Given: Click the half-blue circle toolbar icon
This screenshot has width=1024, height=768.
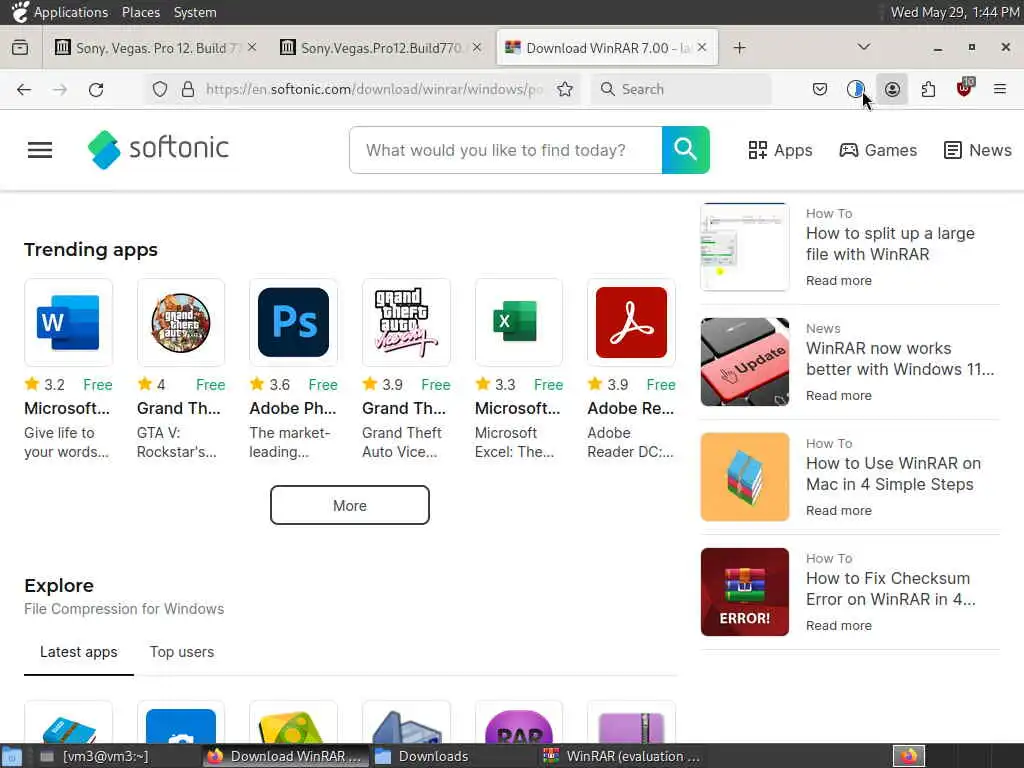Looking at the screenshot, I should [856, 89].
